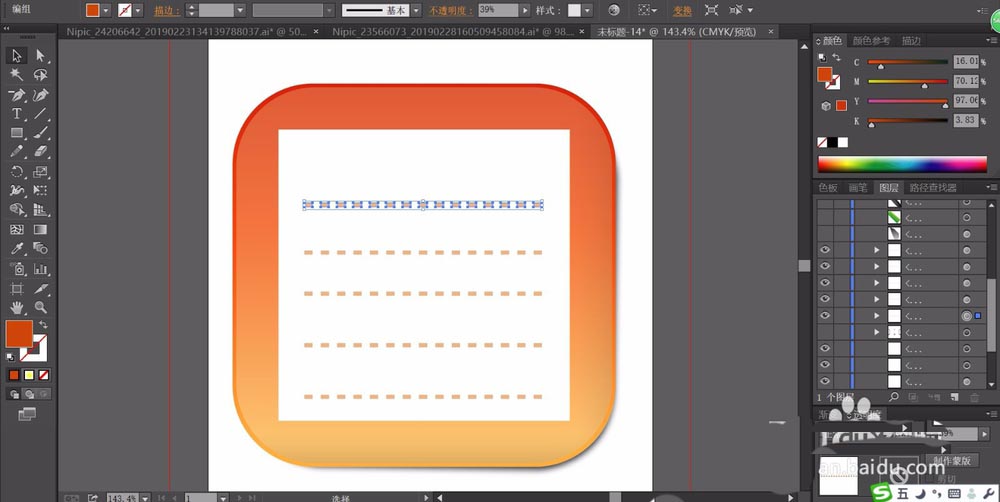Viewport: 1000px width, 502px height.
Task: Enable Draw Normal mode in toolbox
Action: (x=14, y=394)
